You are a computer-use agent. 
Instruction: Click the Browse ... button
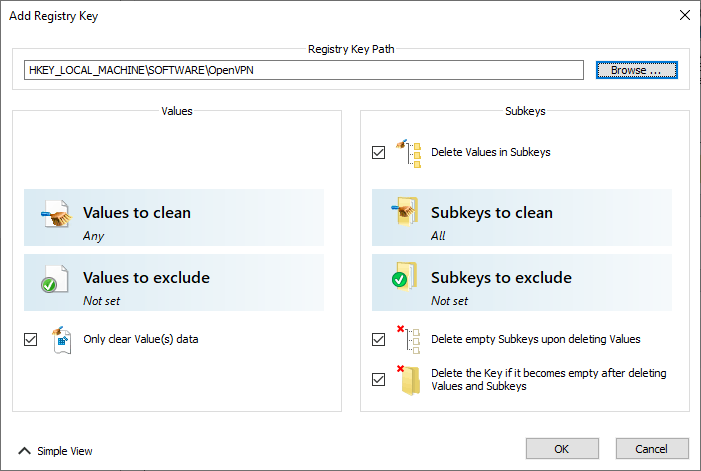tap(637, 70)
